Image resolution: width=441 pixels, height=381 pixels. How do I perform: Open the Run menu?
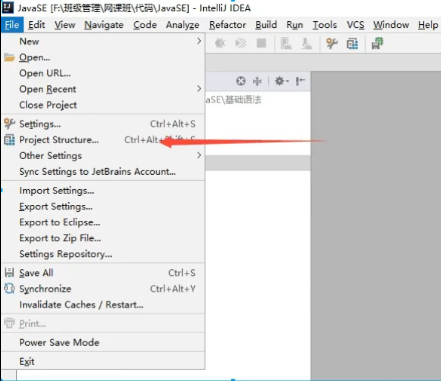(295, 25)
